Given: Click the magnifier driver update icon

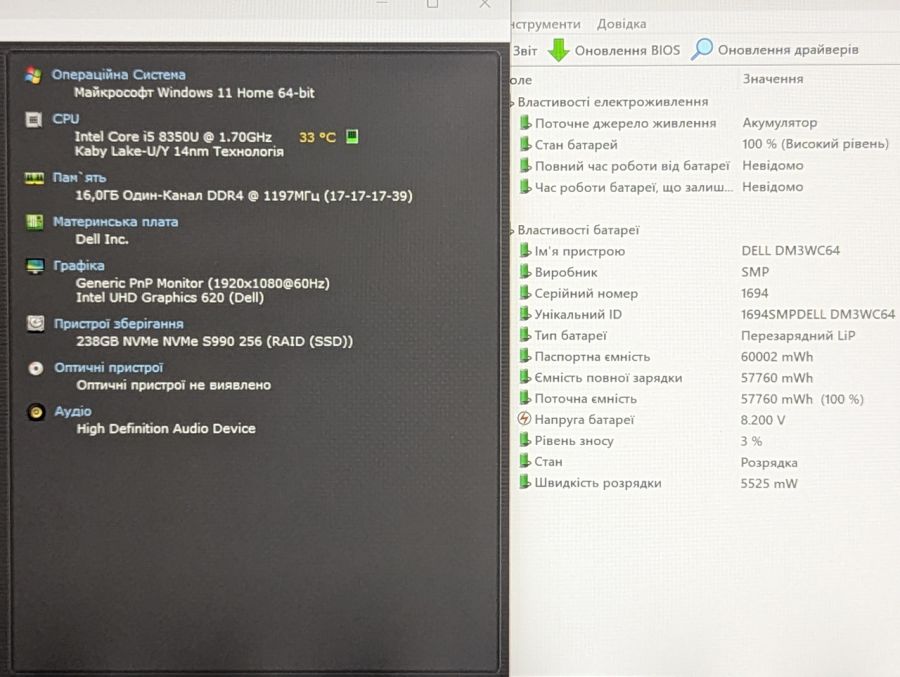Looking at the screenshot, I should [701, 49].
